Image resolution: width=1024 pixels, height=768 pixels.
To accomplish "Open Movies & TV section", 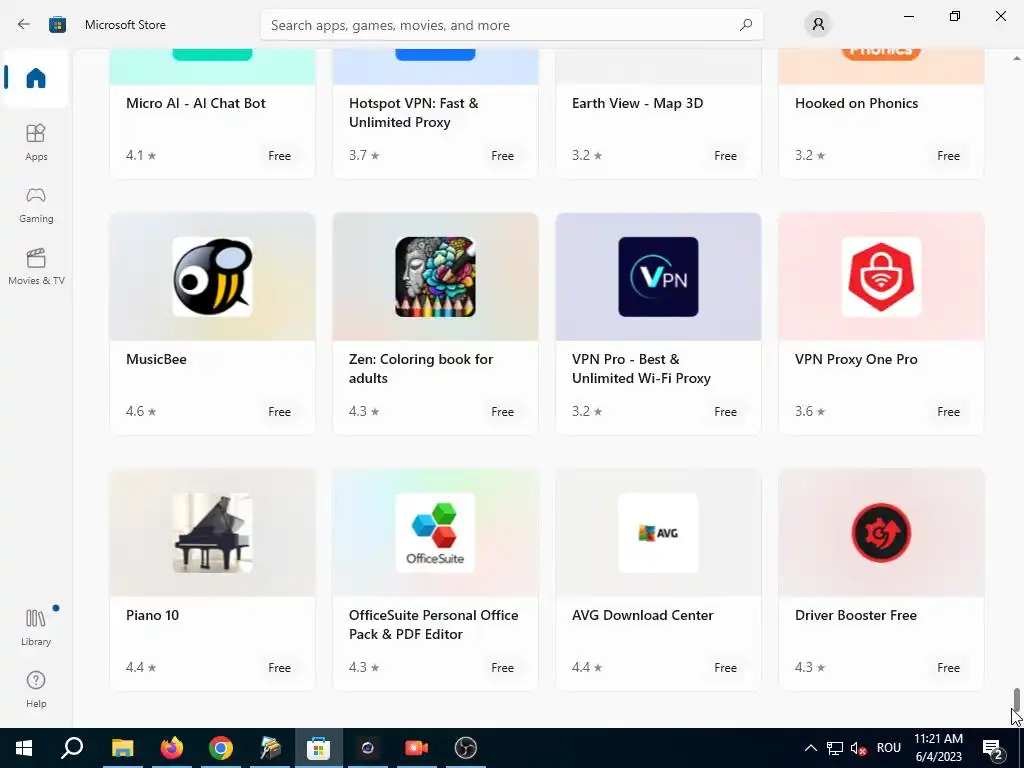I will [36, 266].
